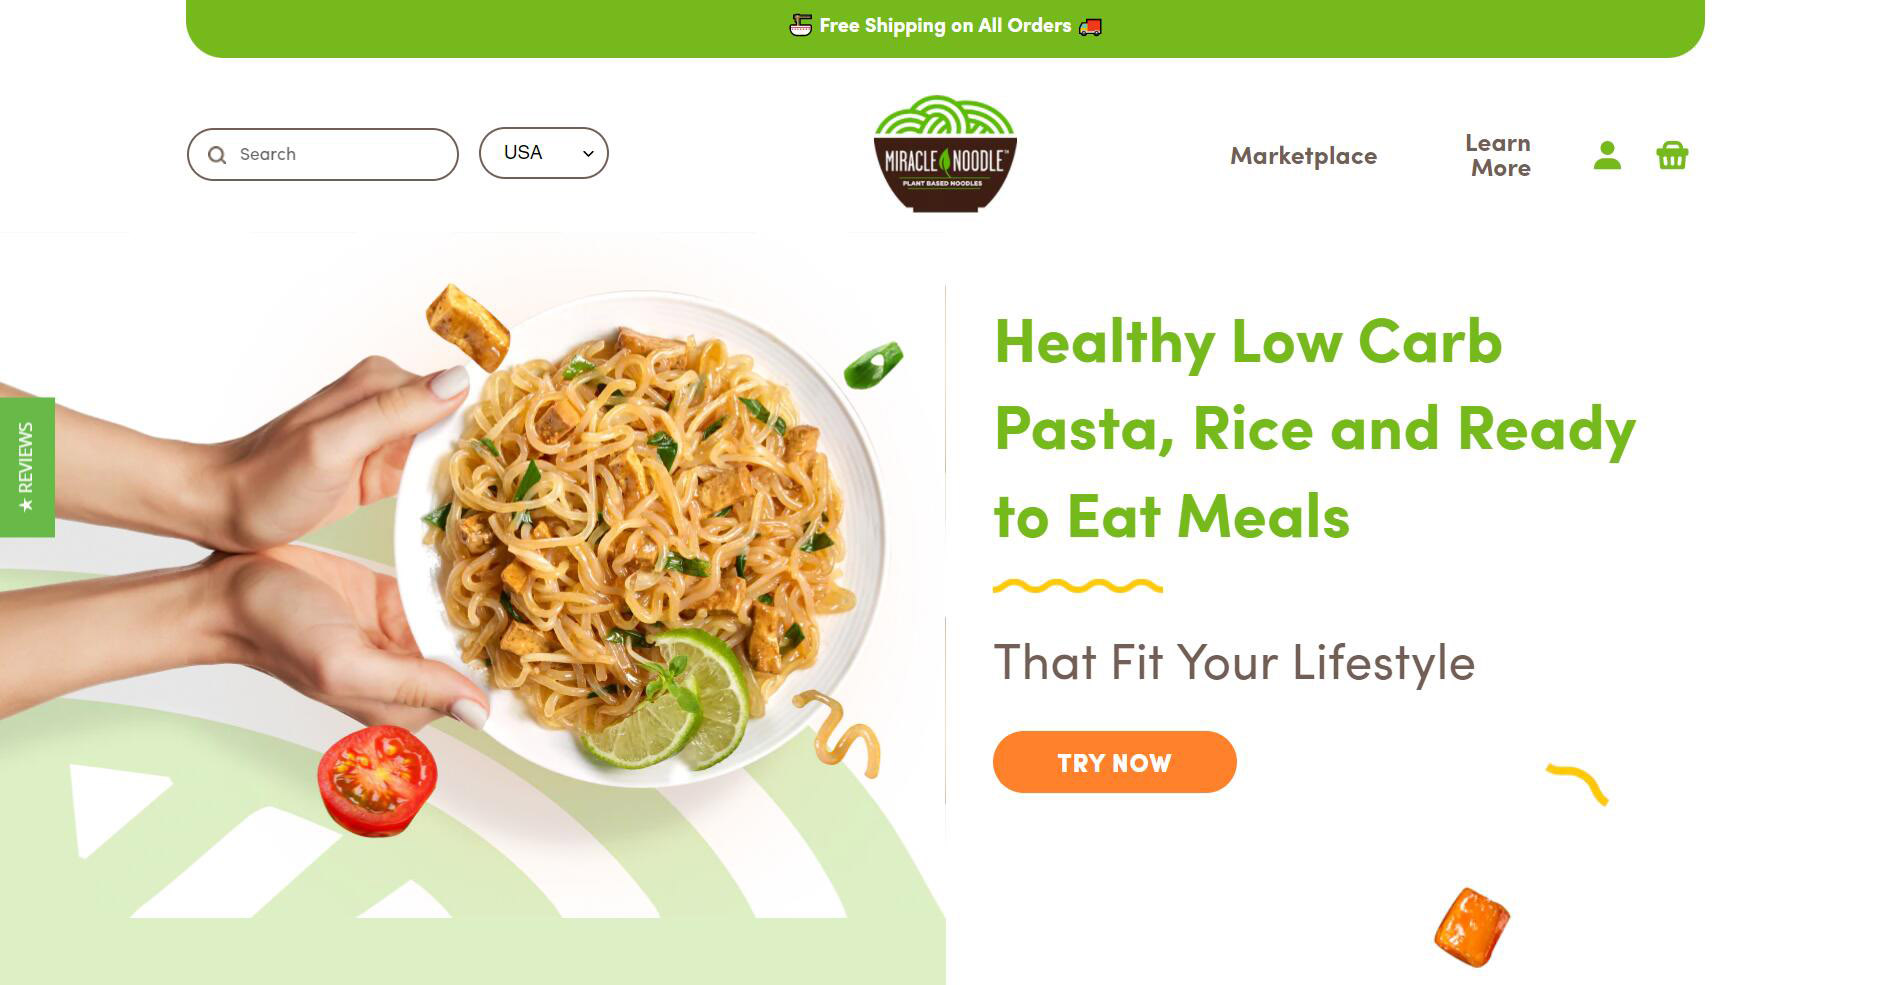Click the sliced tomato image

[x=377, y=780]
